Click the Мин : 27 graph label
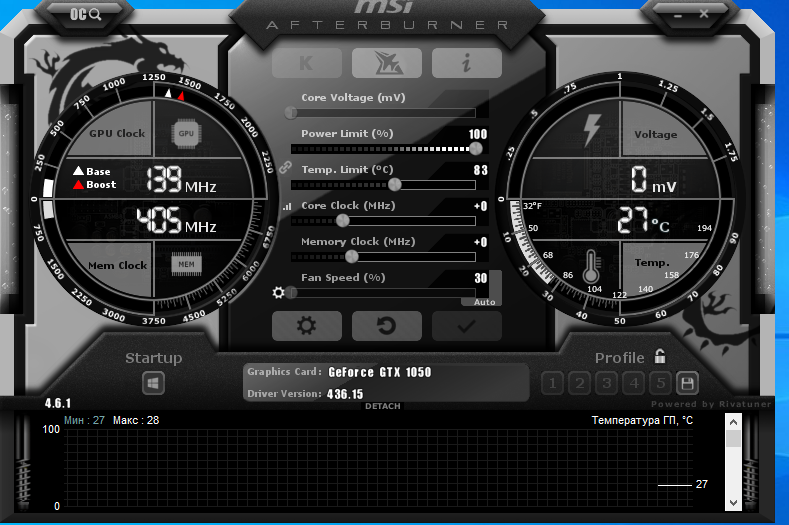789x525 pixels. (x=84, y=420)
